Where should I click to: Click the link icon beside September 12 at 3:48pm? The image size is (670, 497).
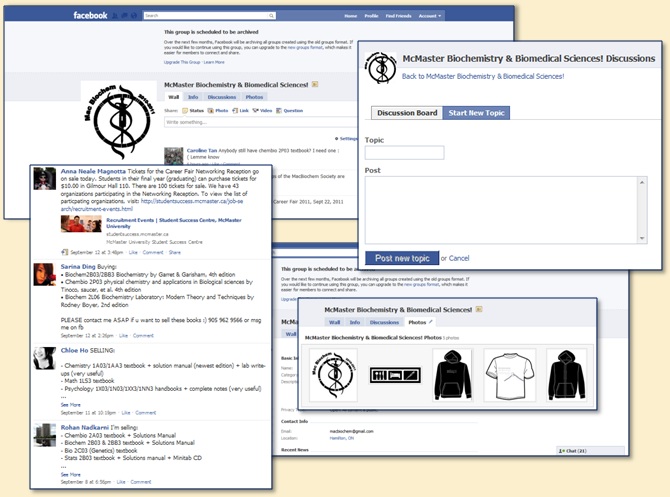[x=65, y=252]
